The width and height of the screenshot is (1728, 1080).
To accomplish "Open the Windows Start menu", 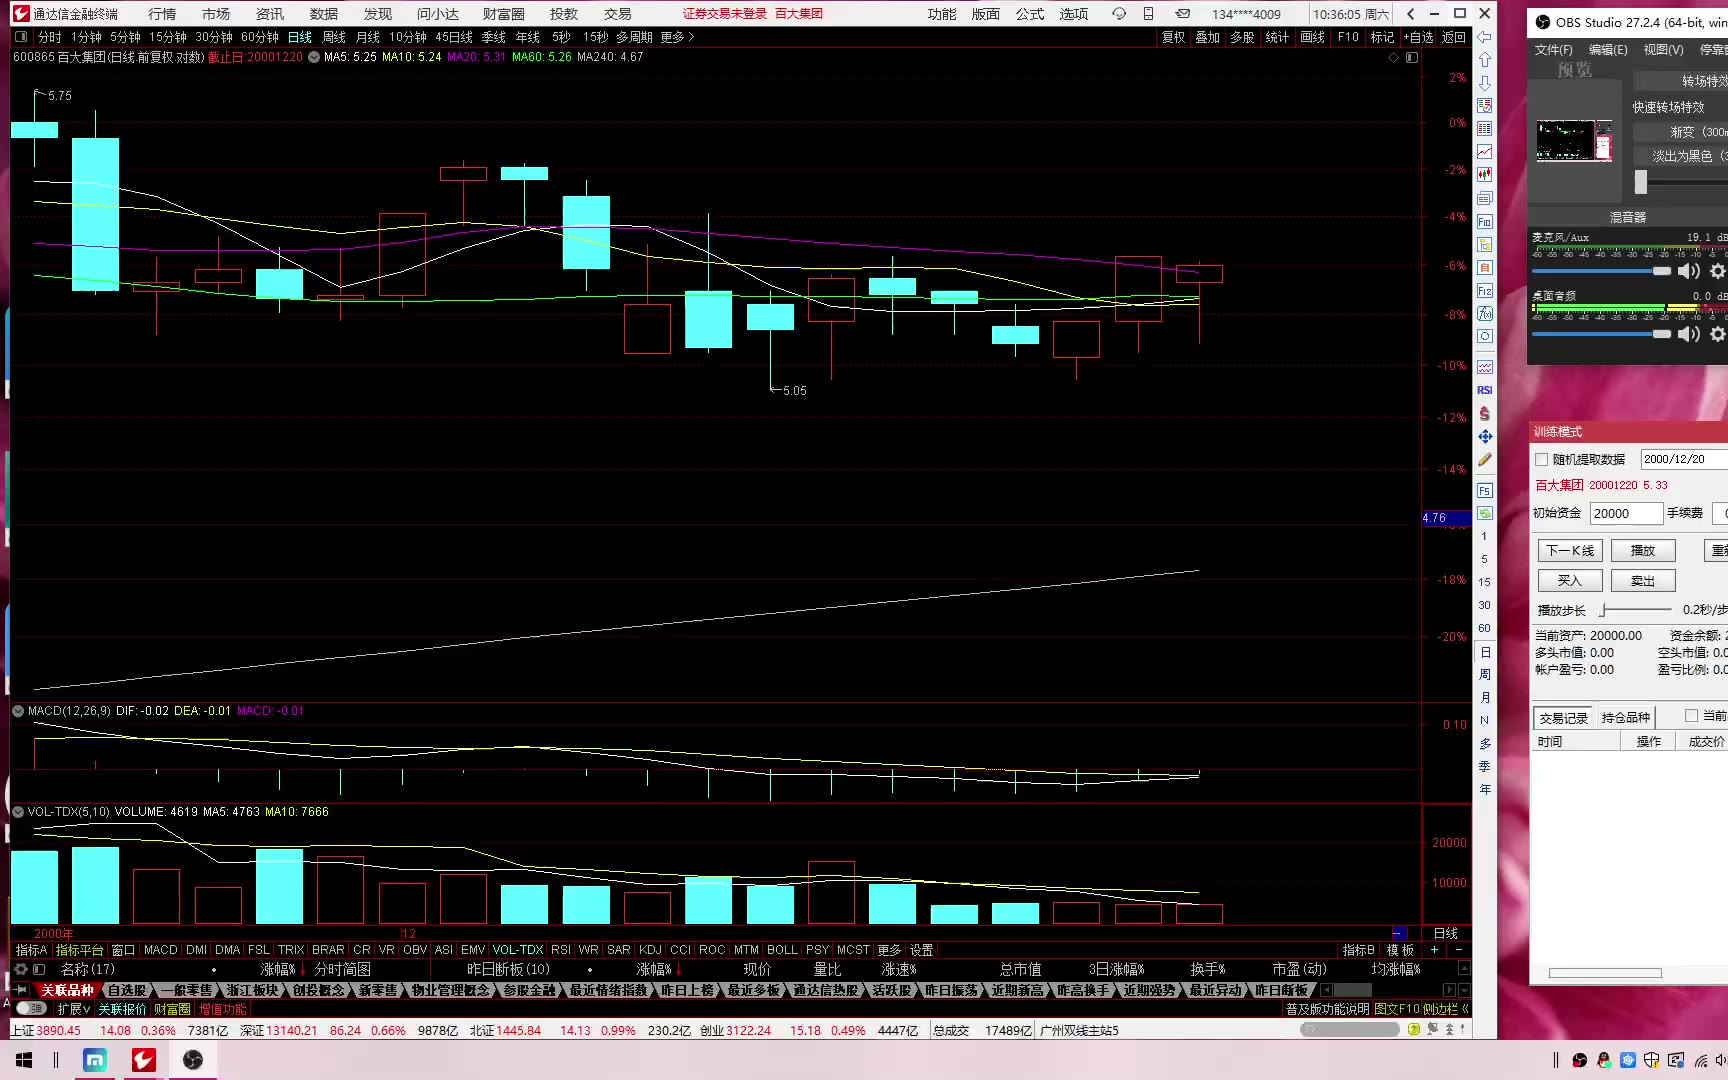I will (x=24, y=1060).
